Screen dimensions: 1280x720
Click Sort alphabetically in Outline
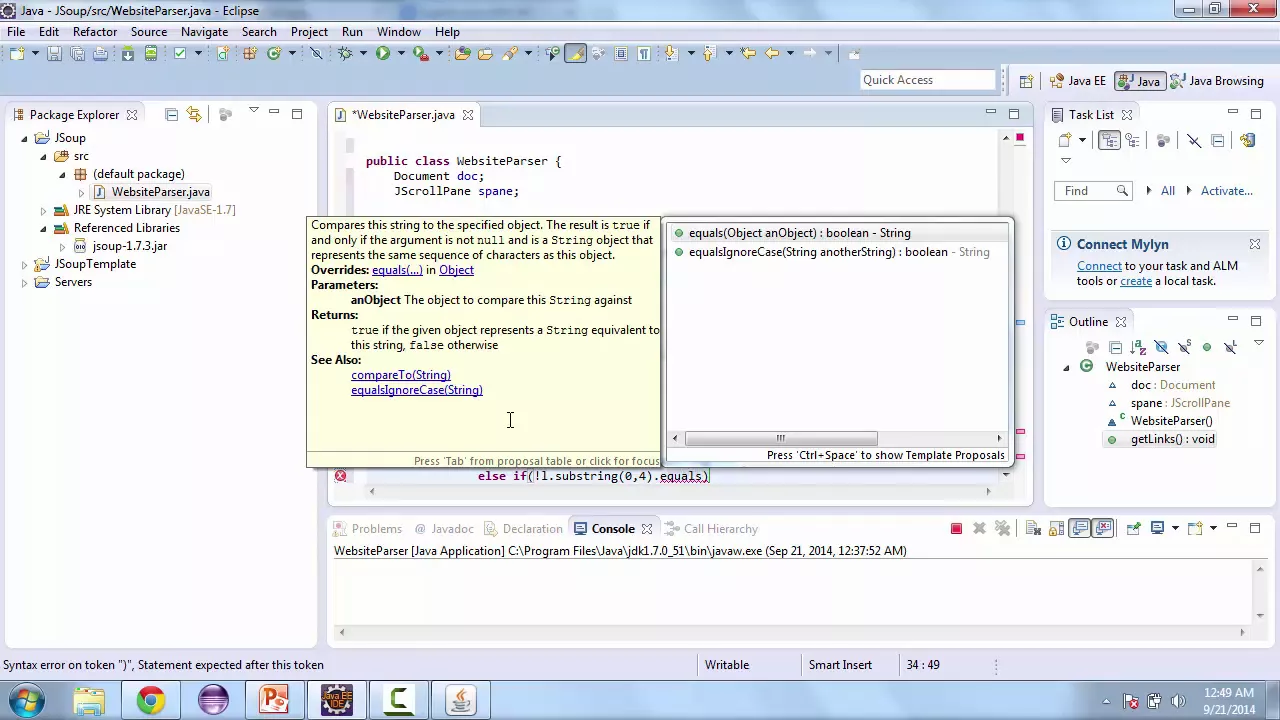coord(1138,347)
